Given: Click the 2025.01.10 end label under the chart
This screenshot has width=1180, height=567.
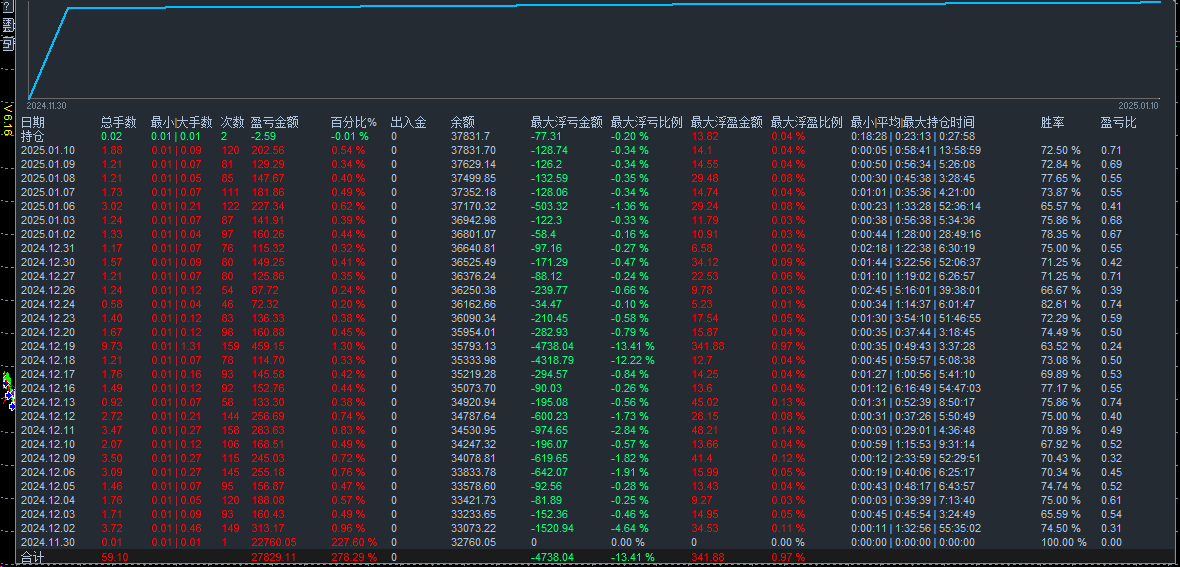Looking at the screenshot, I should pyautogui.click(x=1138, y=105).
